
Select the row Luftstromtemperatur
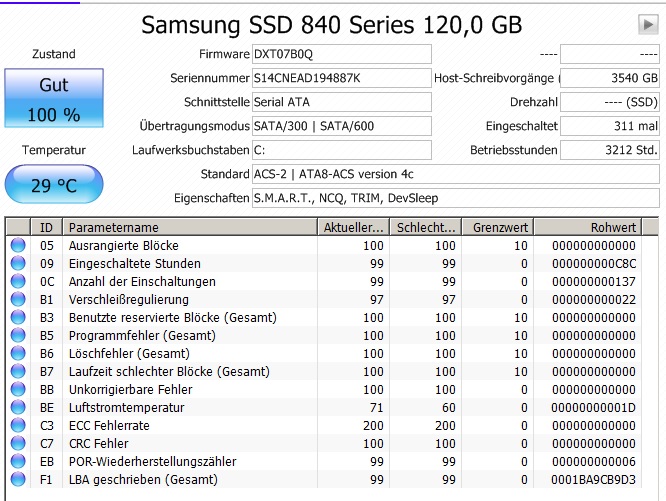(324, 408)
